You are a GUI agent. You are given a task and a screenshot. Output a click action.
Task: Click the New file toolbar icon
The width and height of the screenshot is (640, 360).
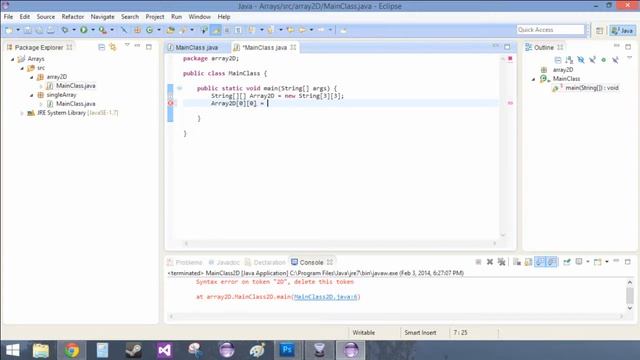pyautogui.click(x=9, y=30)
